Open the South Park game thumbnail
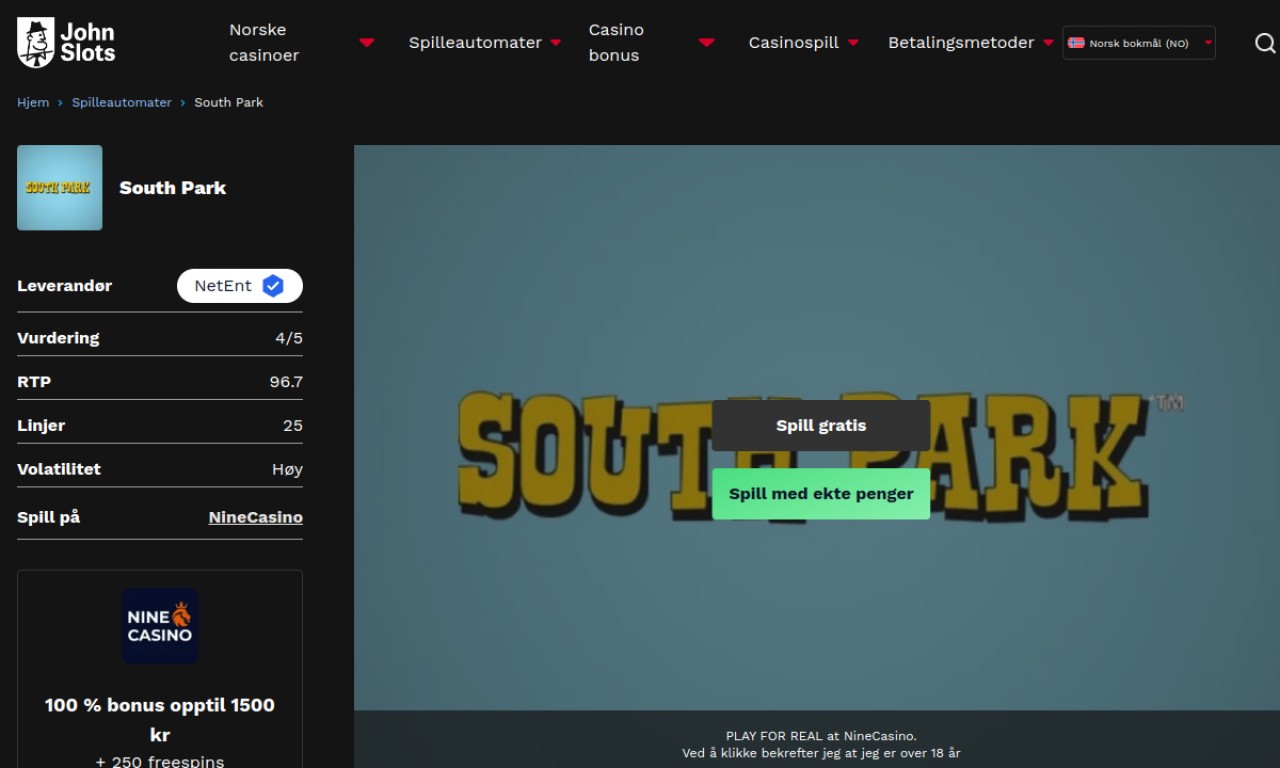The image size is (1280, 768). (x=60, y=188)
